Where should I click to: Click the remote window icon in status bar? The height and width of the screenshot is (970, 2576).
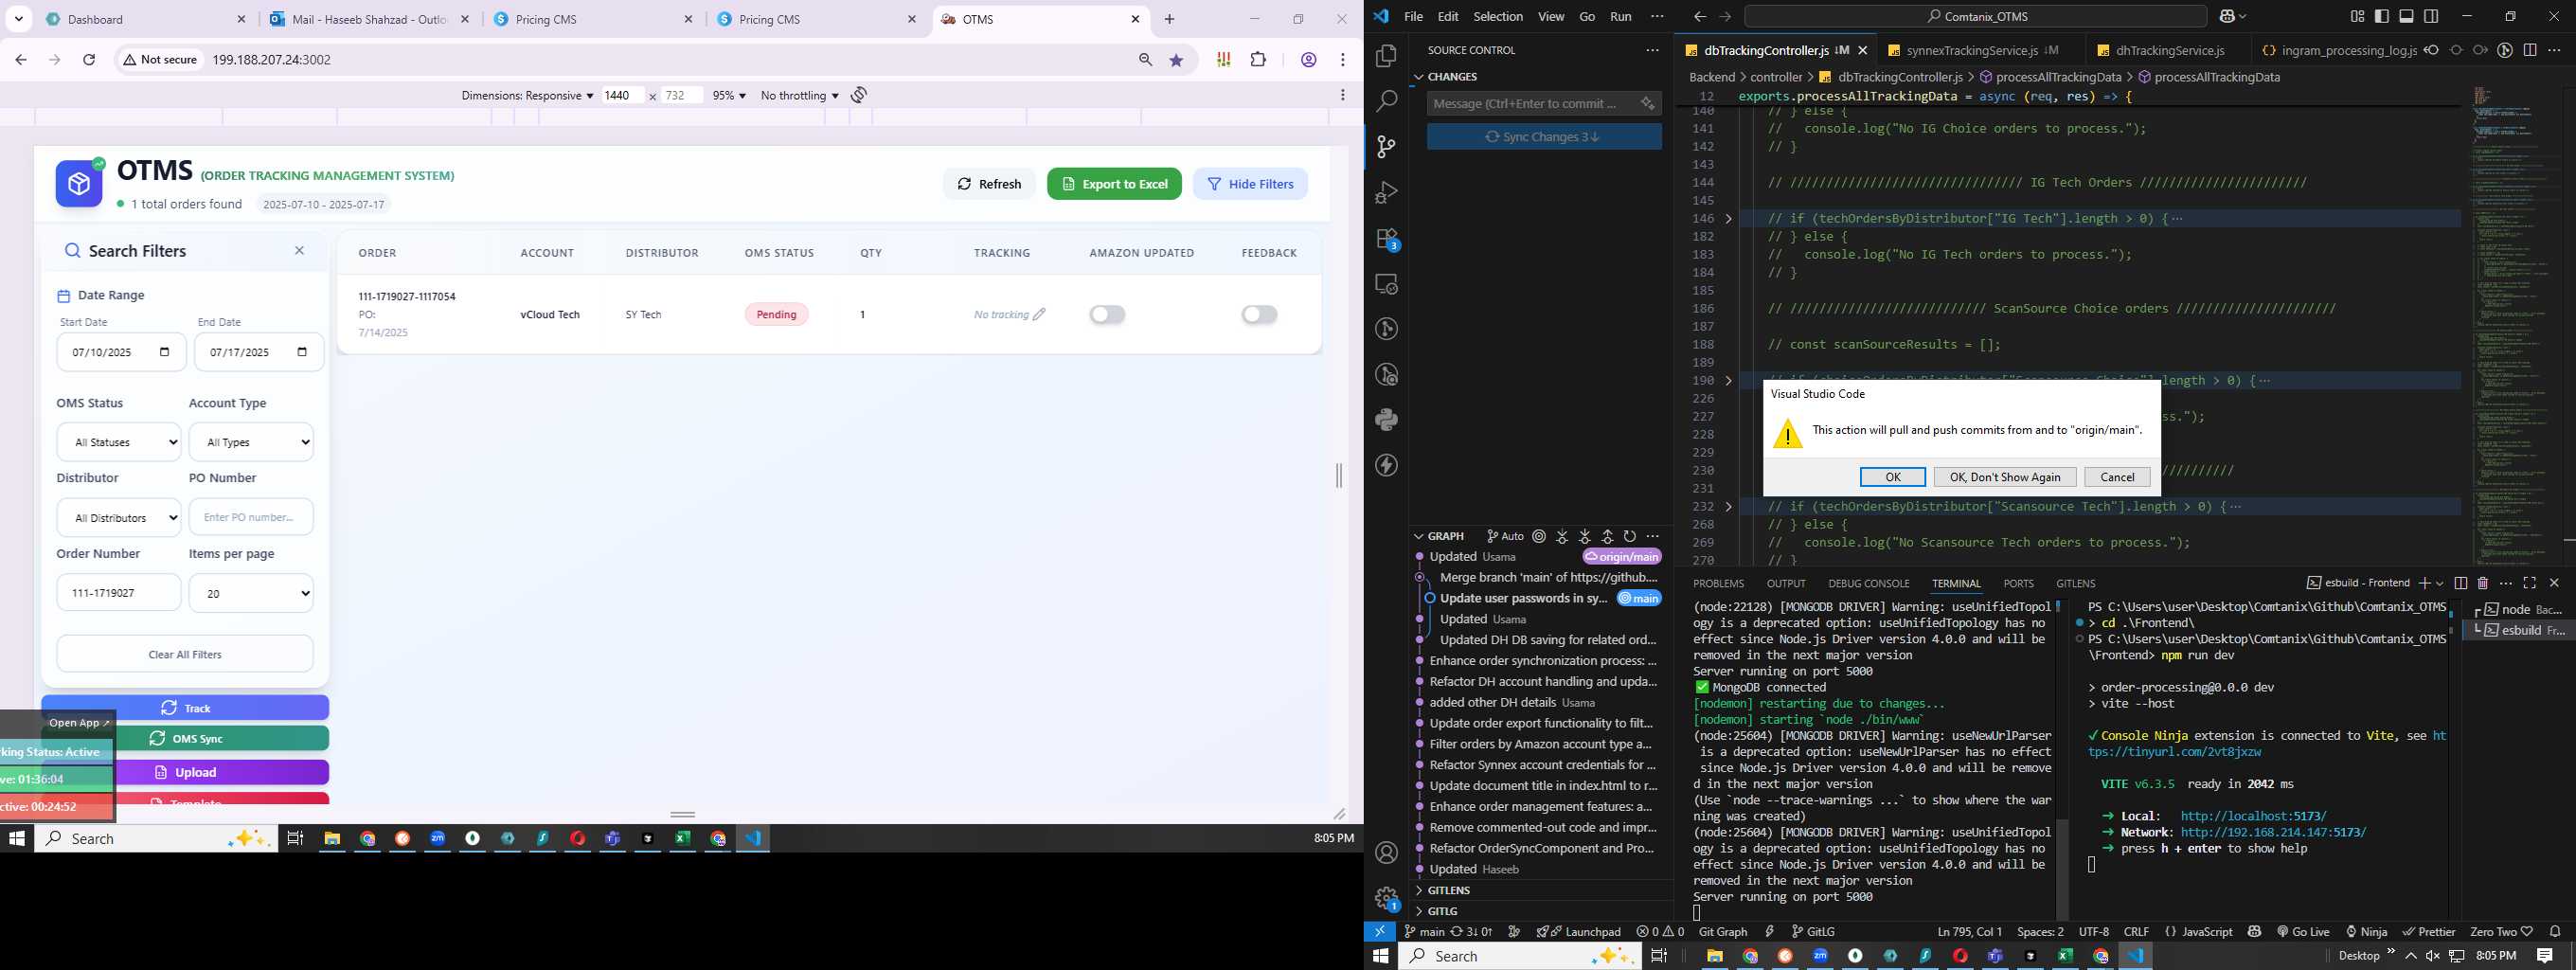tap(1379, 931)
